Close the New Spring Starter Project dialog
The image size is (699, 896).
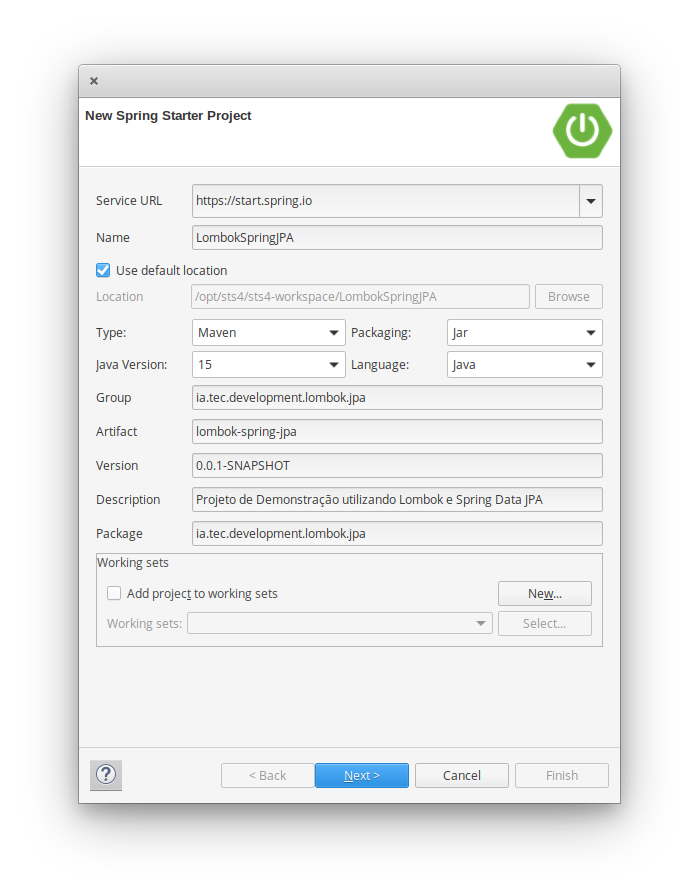[93, 81]
